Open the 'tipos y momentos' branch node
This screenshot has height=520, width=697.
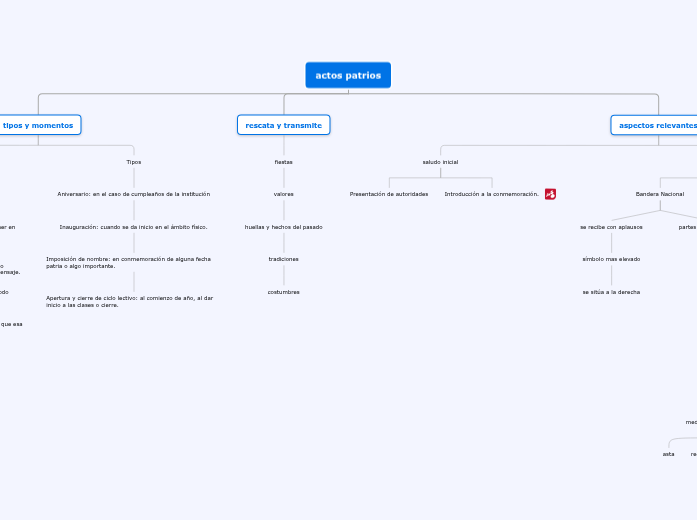click(x=39, y=125)
